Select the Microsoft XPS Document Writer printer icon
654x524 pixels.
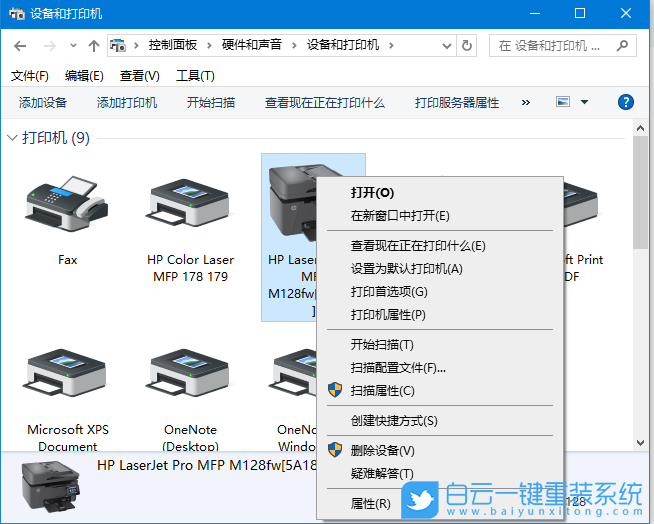pos(66,373)
